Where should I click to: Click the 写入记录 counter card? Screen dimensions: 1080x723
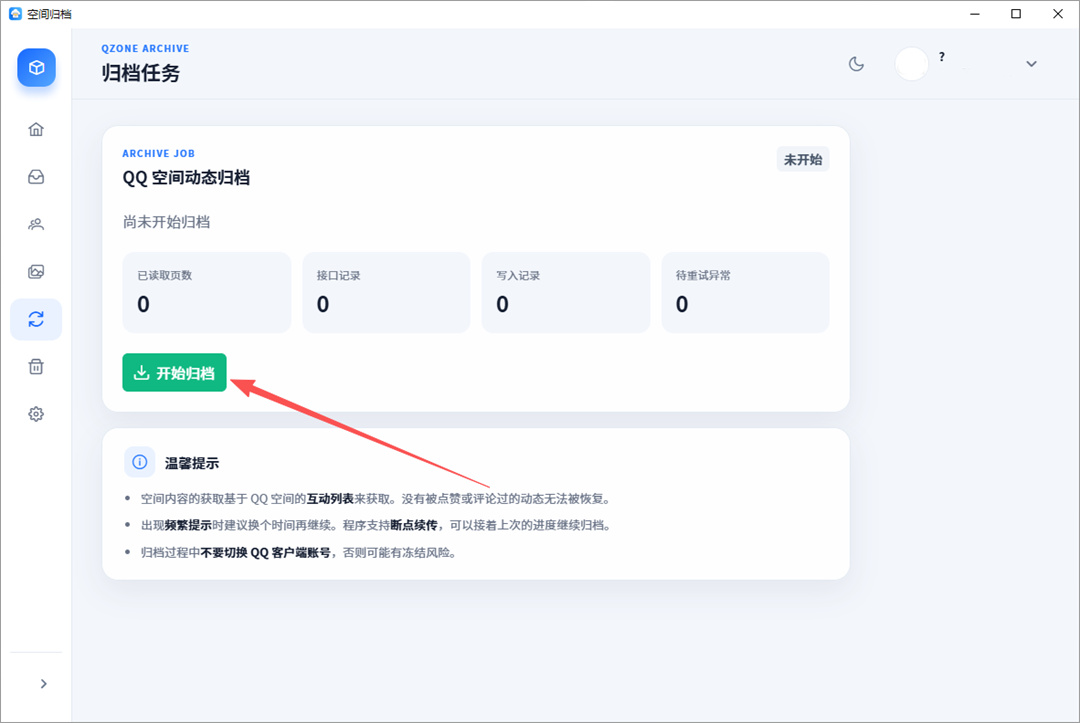point(565,293)
